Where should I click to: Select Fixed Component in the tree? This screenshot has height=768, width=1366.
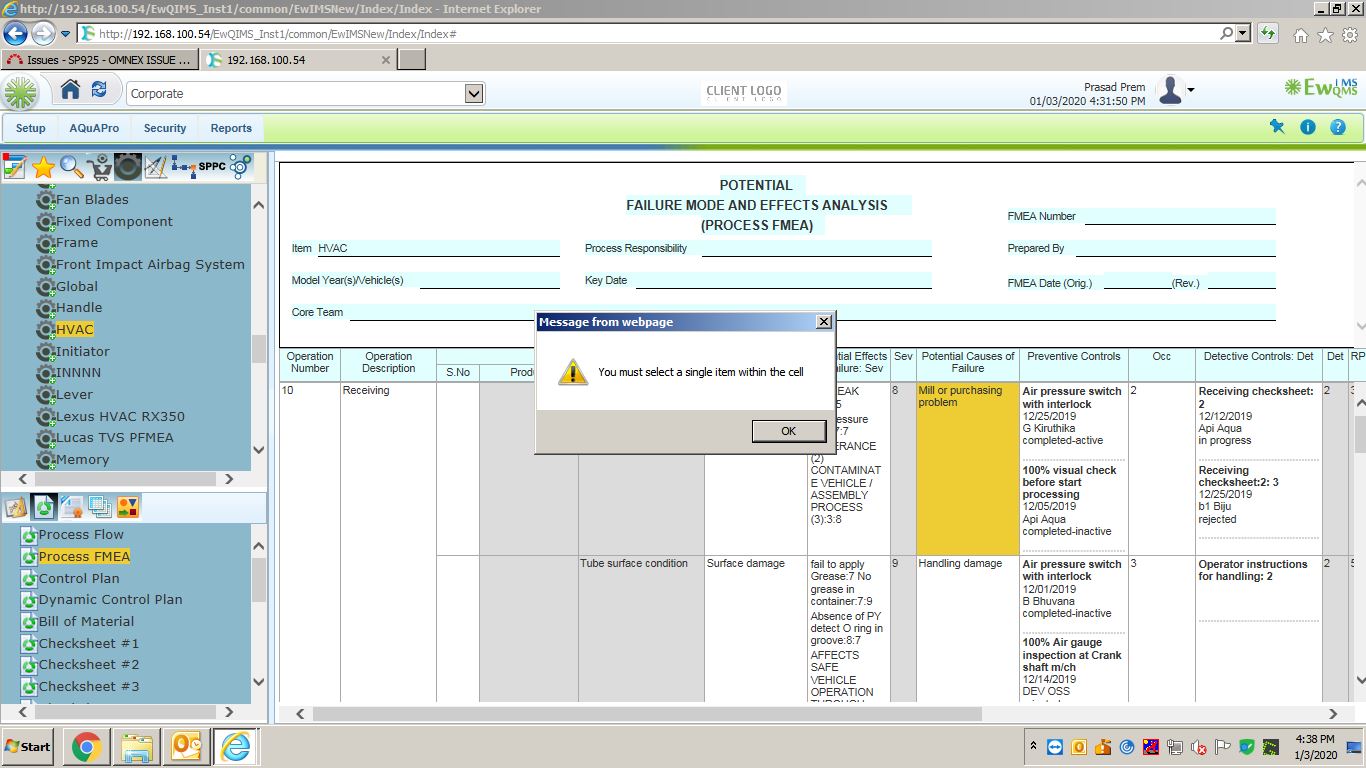[x=114, y=221]
